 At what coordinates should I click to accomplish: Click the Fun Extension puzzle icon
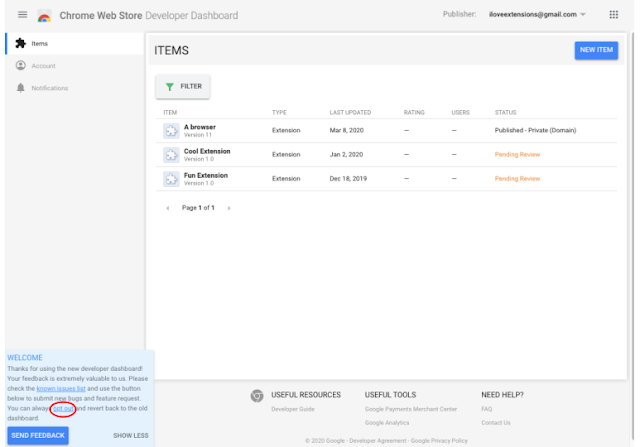pyautogui.click(x=171, y=179)
